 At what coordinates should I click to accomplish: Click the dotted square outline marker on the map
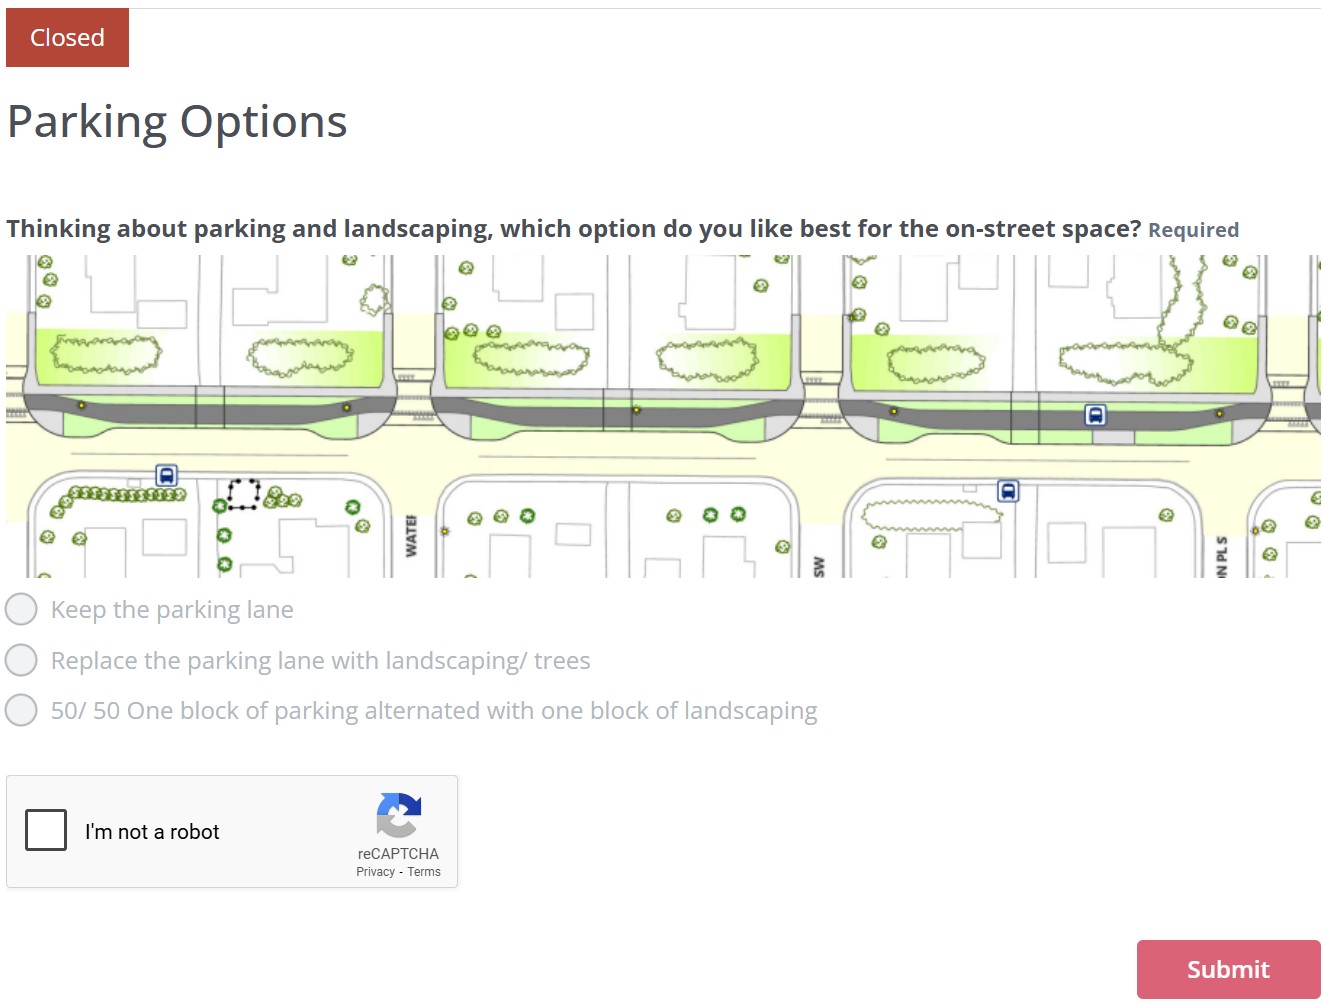244,493
